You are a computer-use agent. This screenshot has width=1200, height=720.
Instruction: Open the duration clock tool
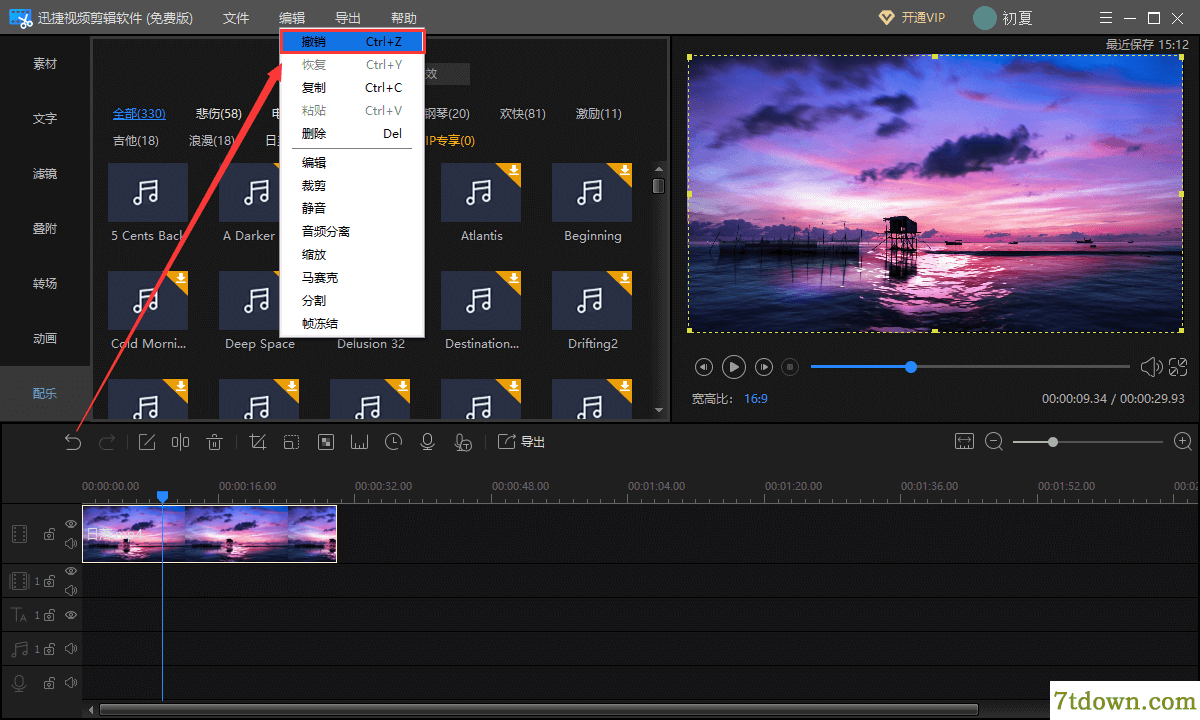[x=393, y=442]
